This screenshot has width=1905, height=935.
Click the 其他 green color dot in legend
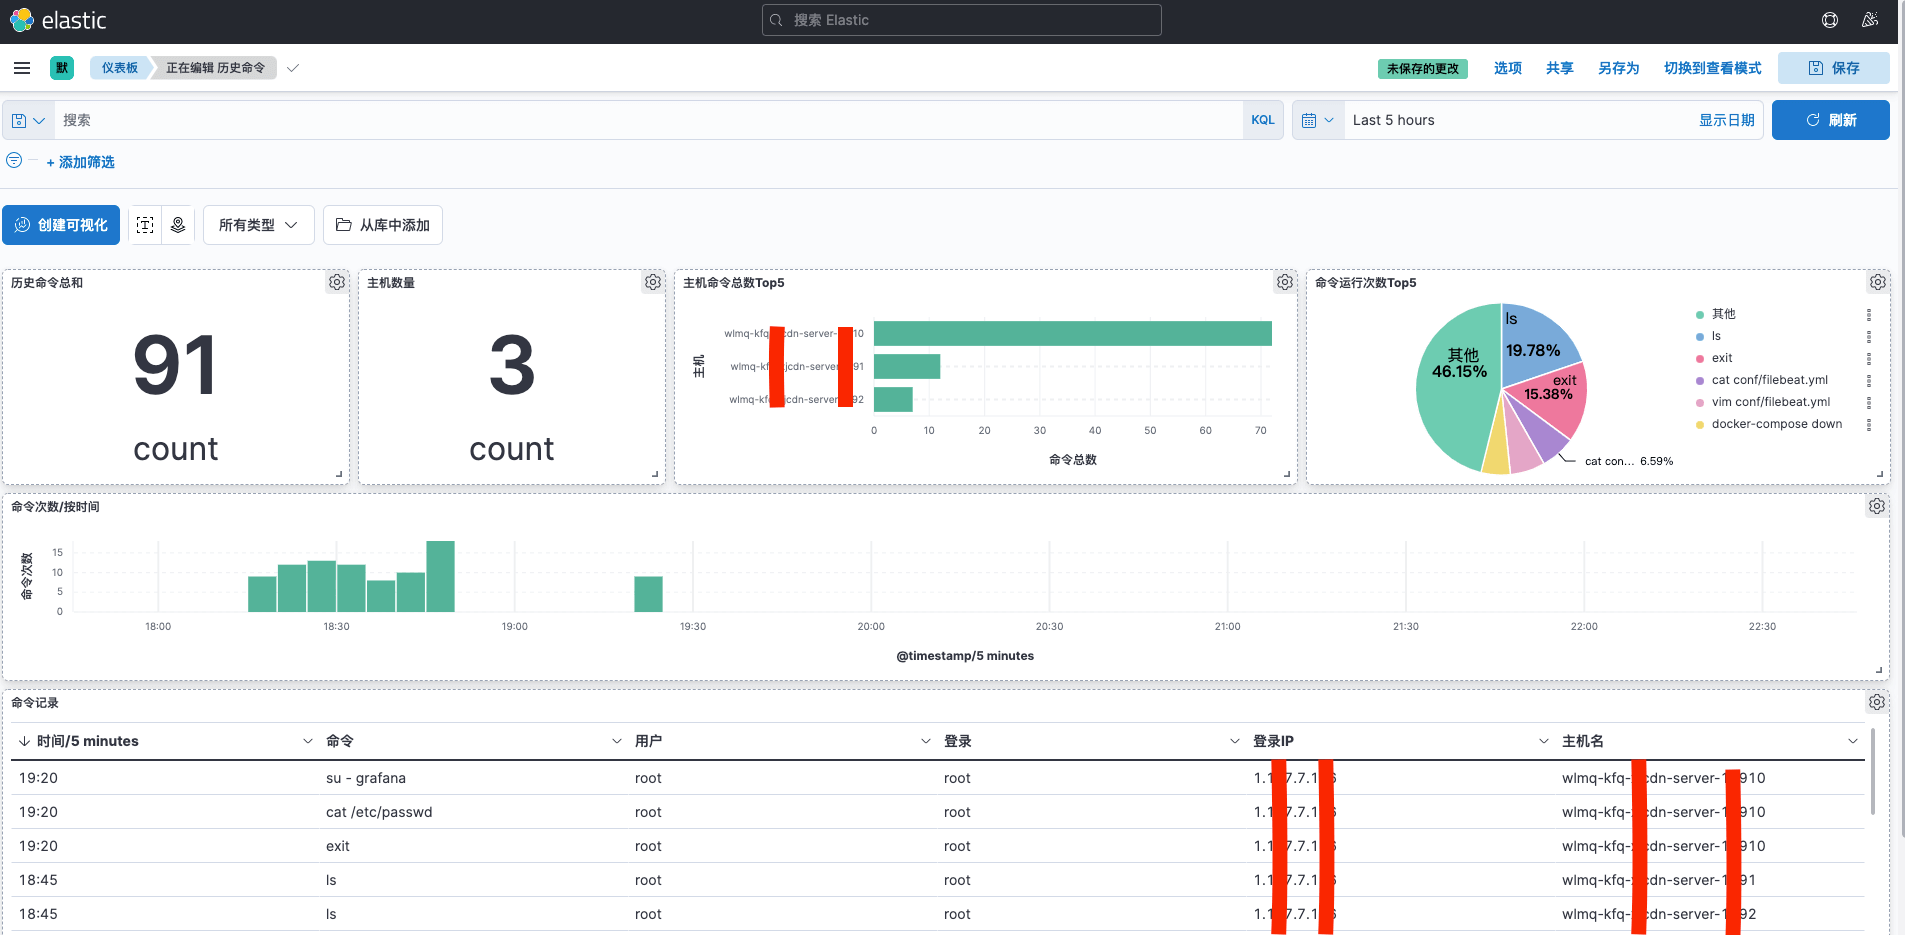pos(1700,315)
